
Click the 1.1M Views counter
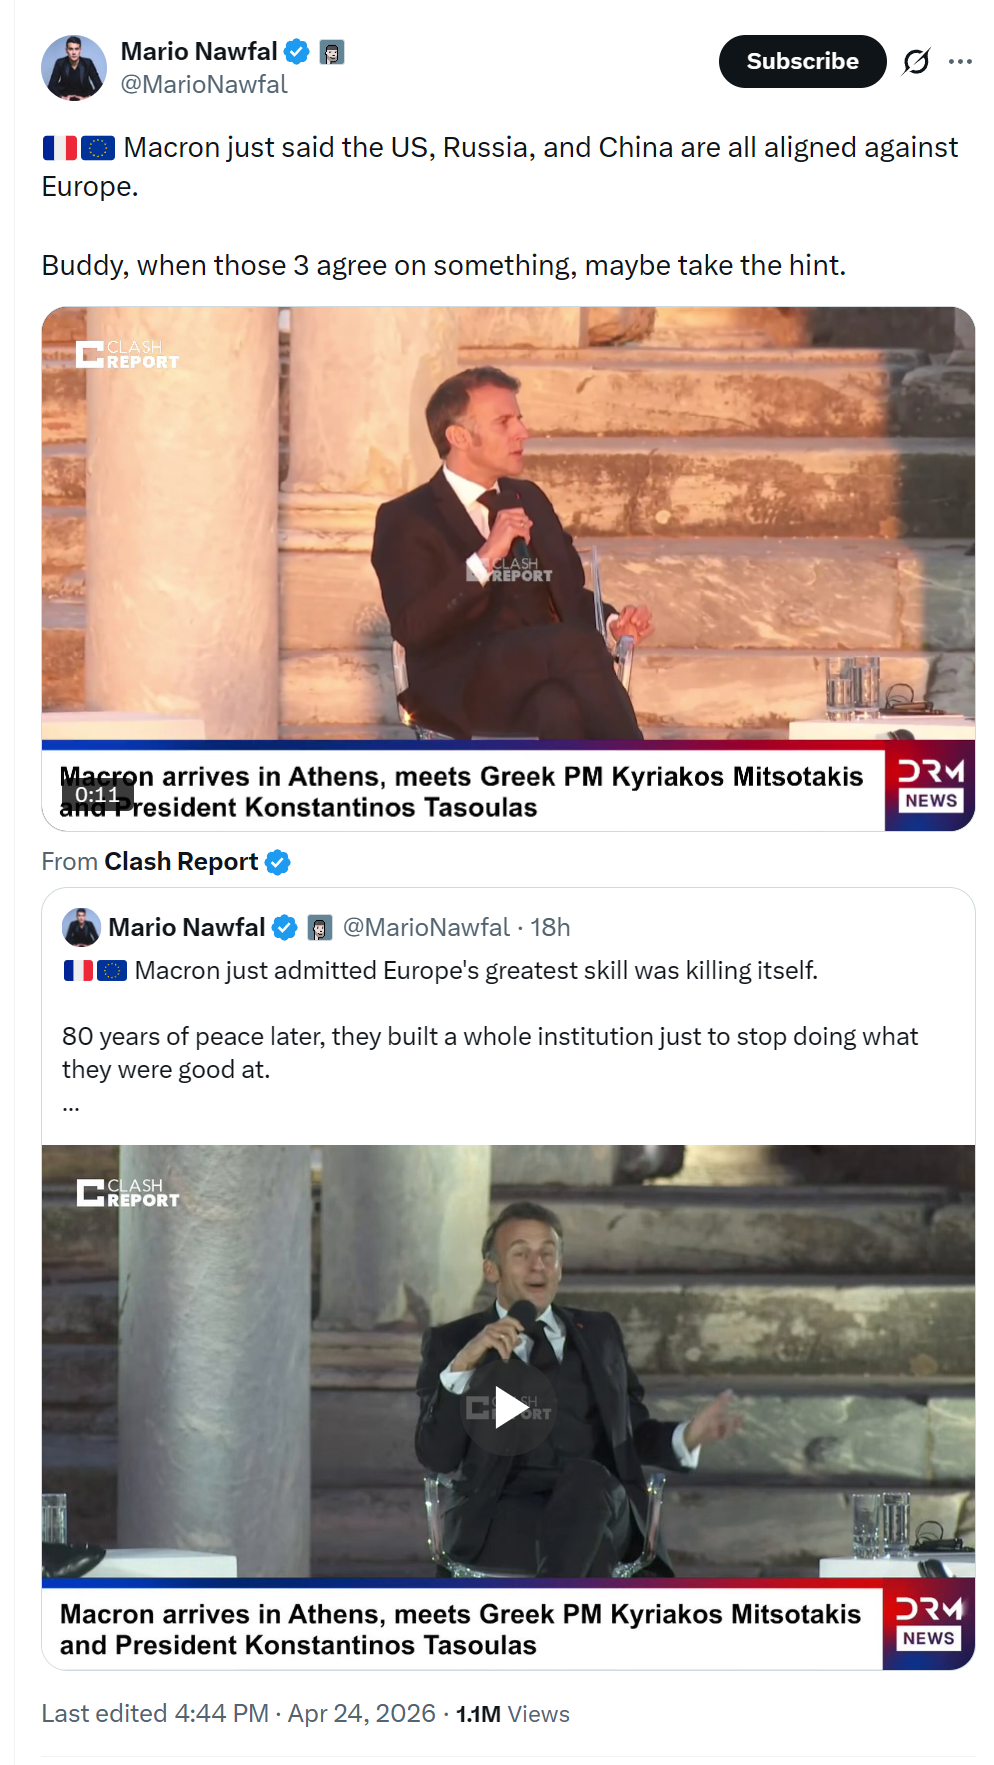pos(513,1714)
